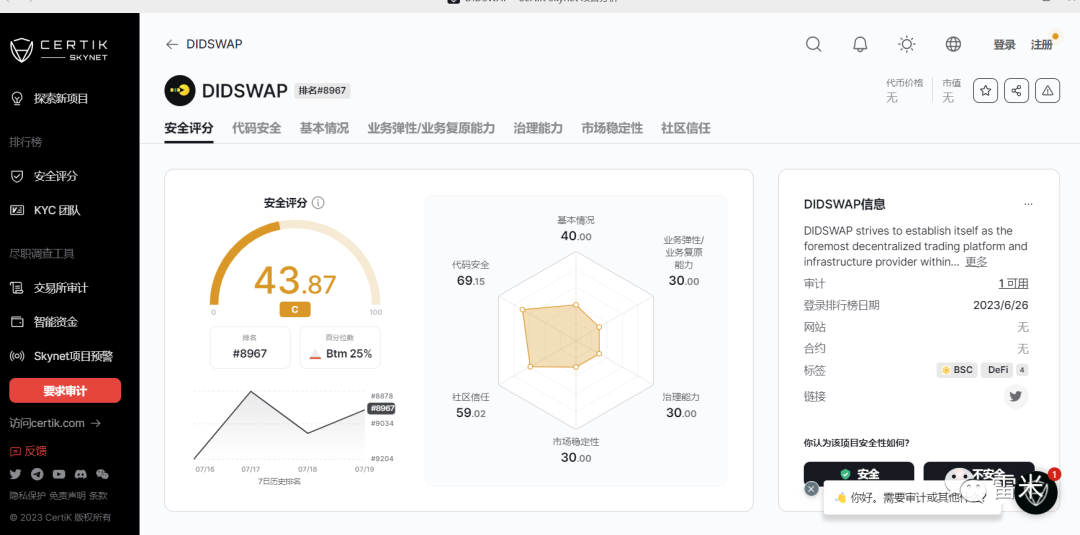The image size is (1080, 535).
Task: Switch to the 市场稳定性 tab
Action: [x=612, y=128]
